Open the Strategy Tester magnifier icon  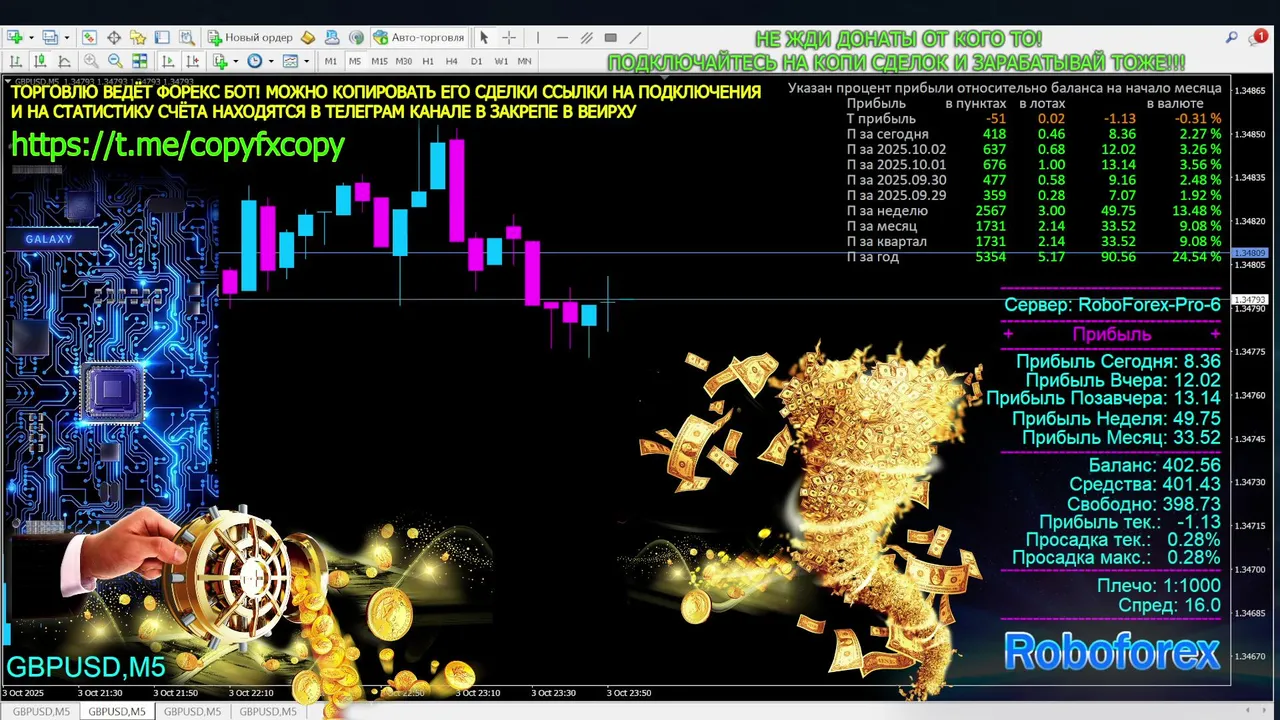click(x=186, y=37)
